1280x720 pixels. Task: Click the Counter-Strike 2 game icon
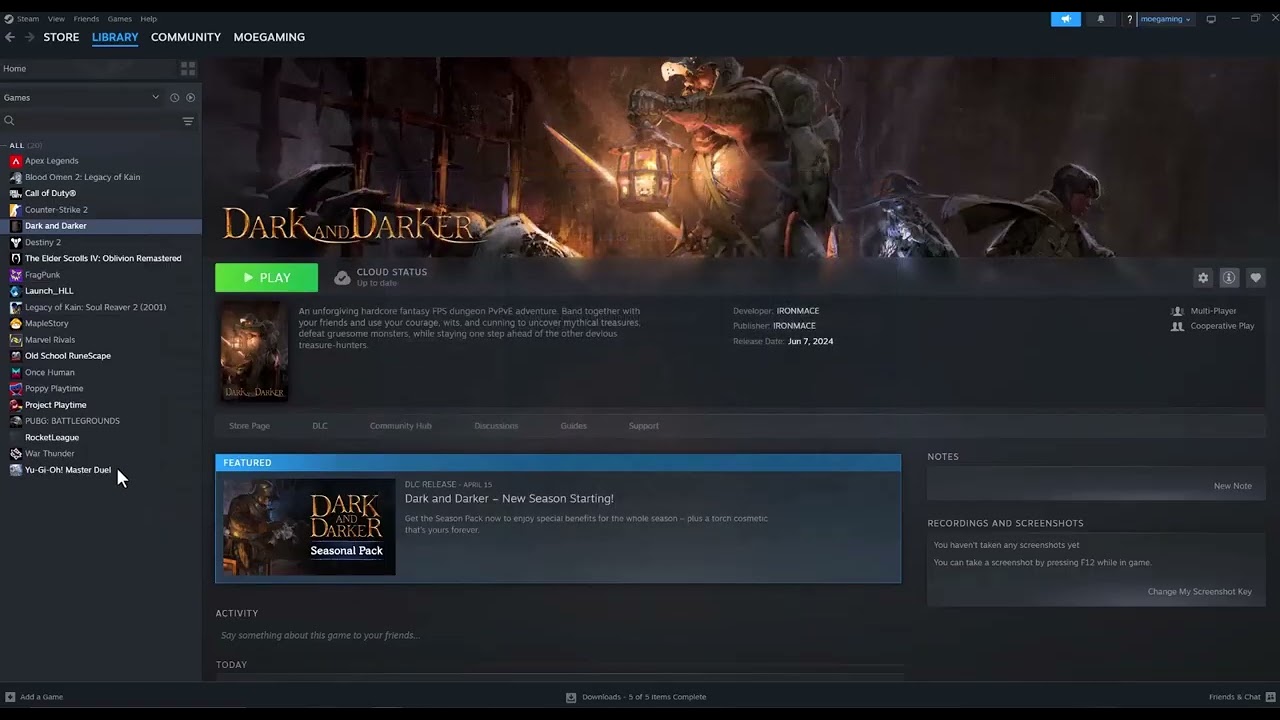[x=16, y=210]
